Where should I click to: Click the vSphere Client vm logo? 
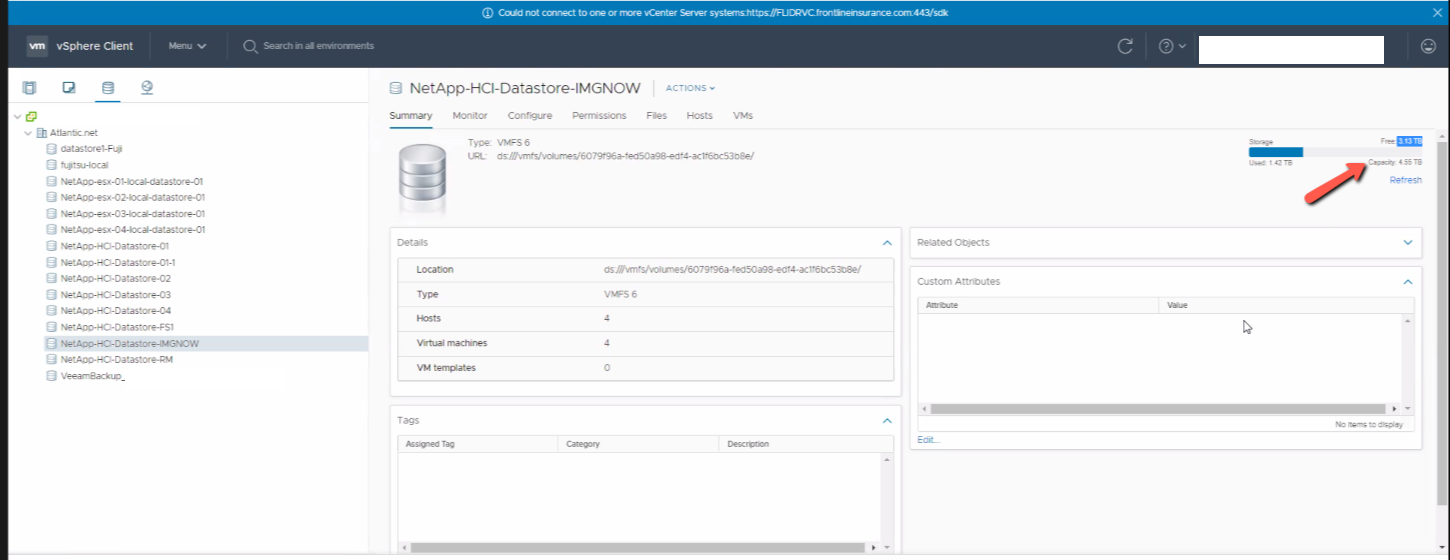[x=37, y=46]
